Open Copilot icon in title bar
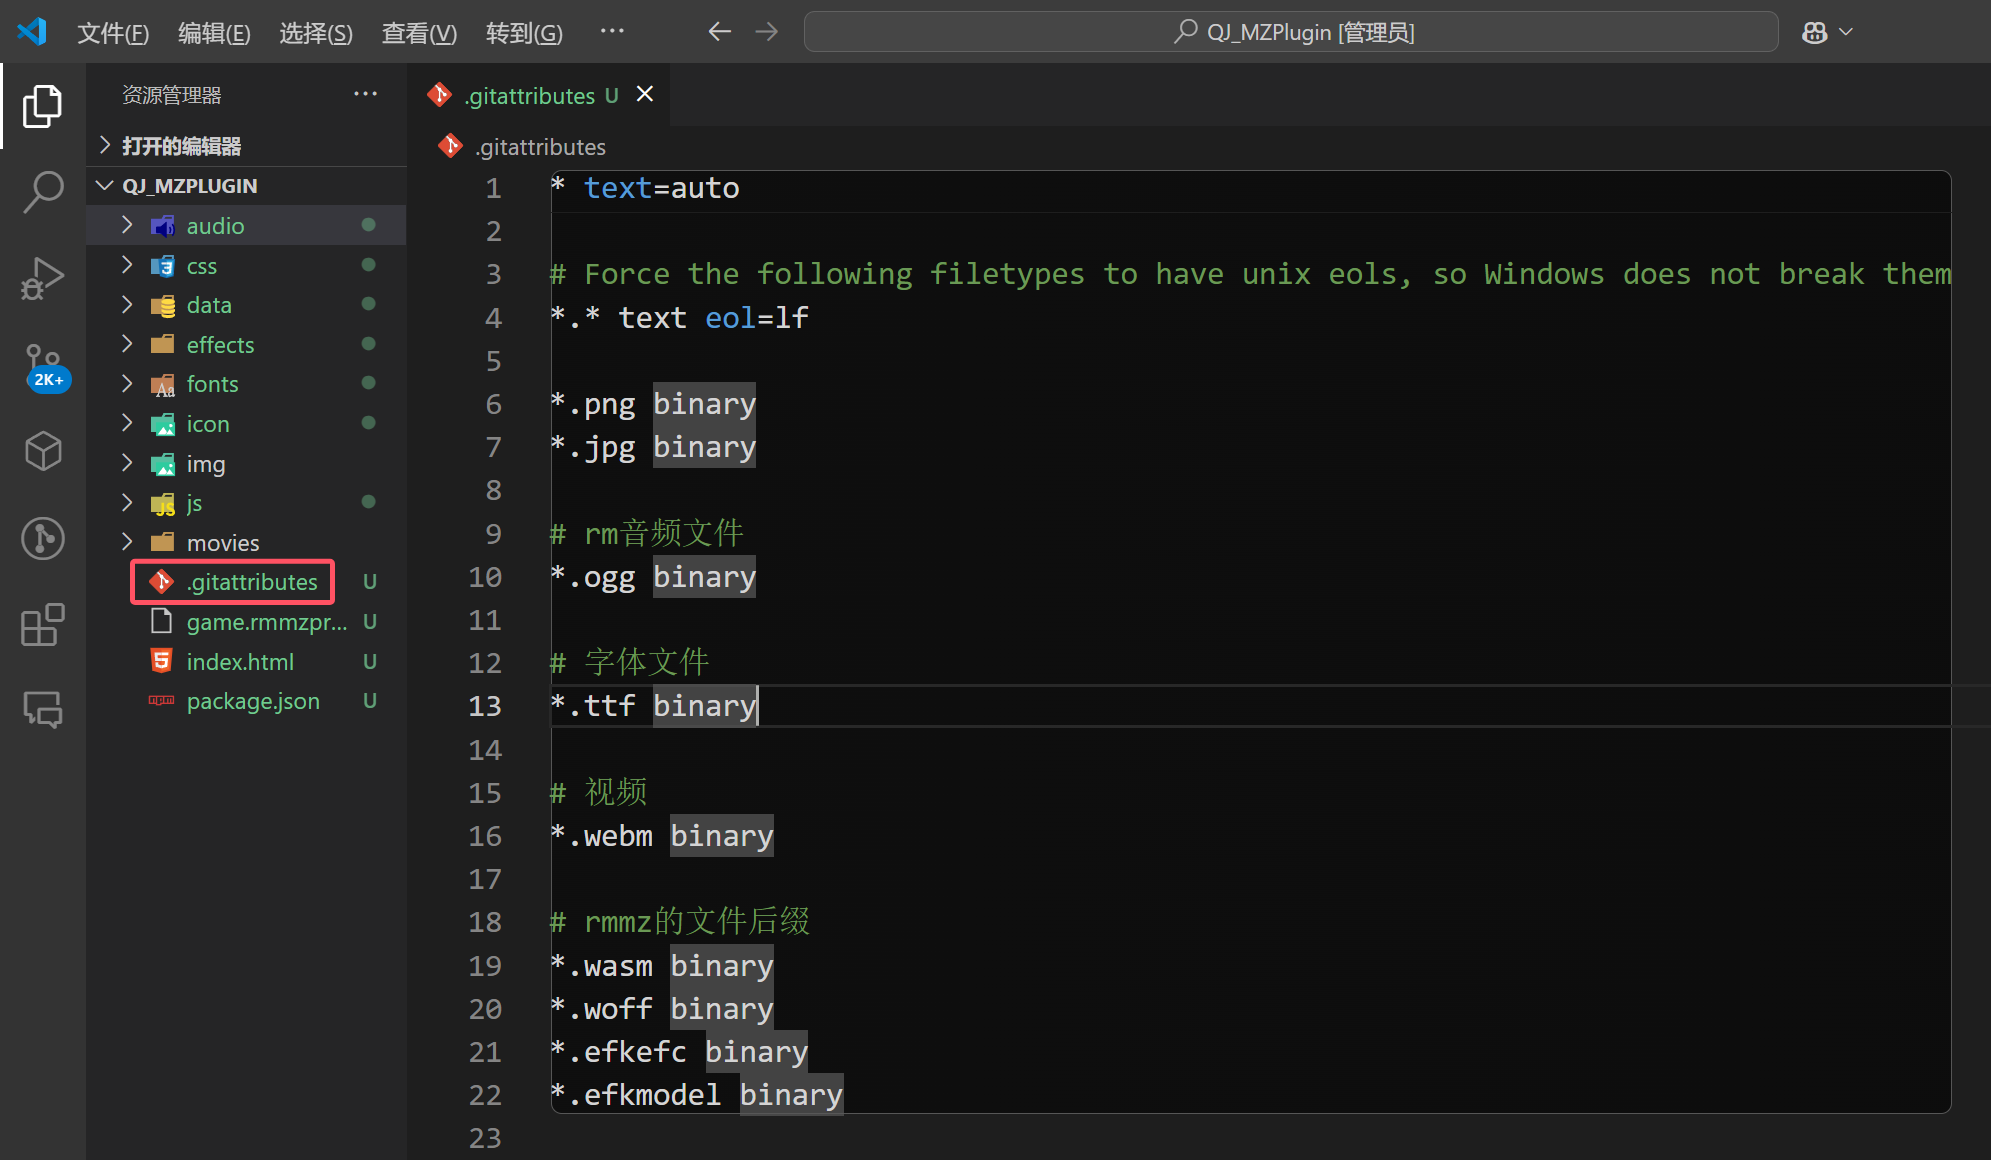The height and width of the screenshot is (1160, 1991). [x=1814, y=32]
